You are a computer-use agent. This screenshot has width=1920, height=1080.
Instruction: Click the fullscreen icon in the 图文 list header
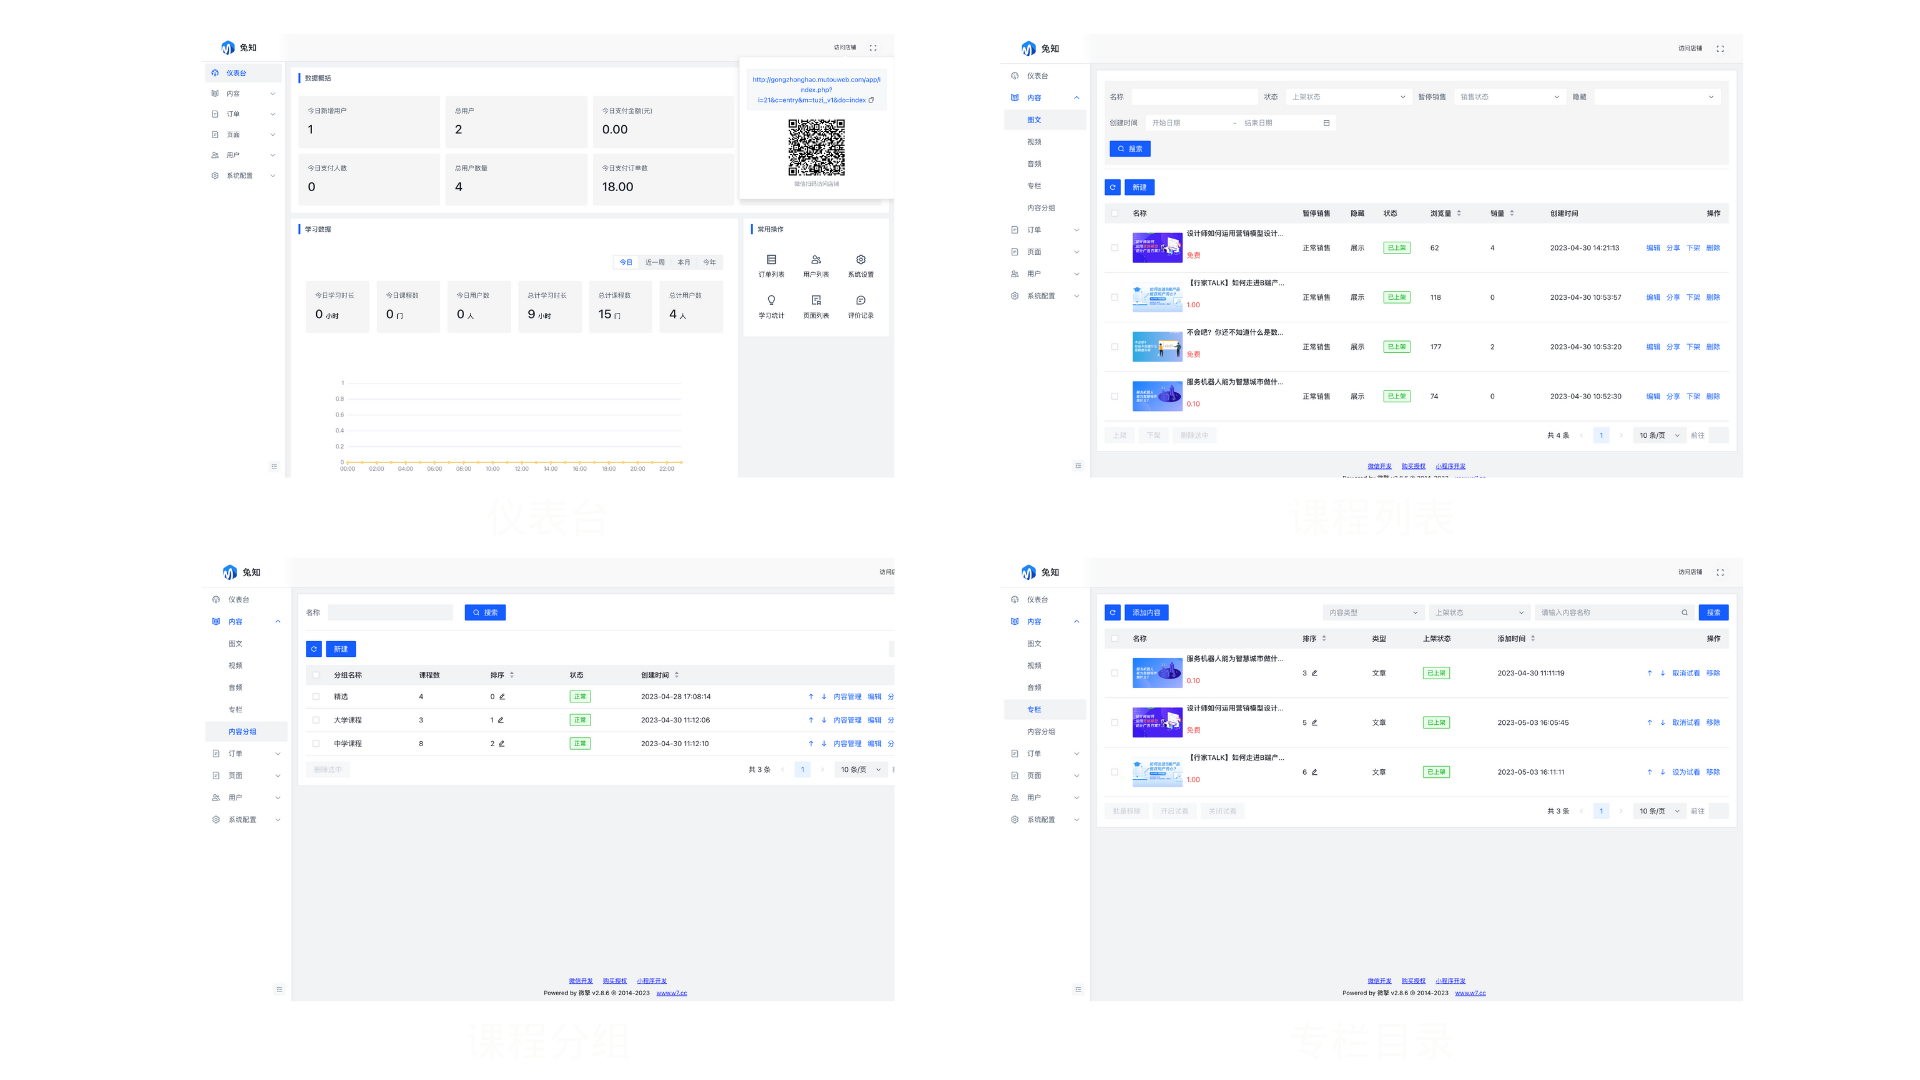click(1720, 48)
